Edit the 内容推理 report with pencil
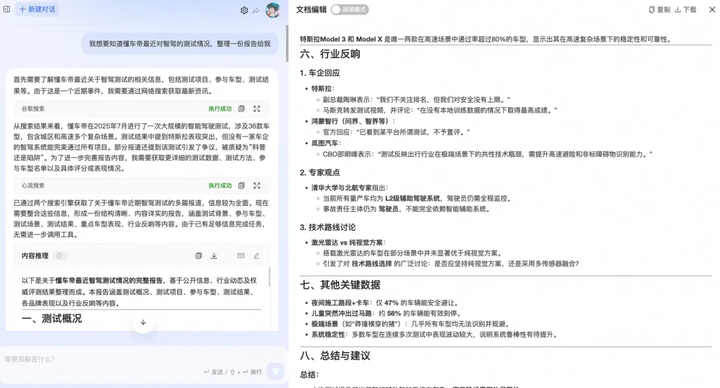 [256, 256]
